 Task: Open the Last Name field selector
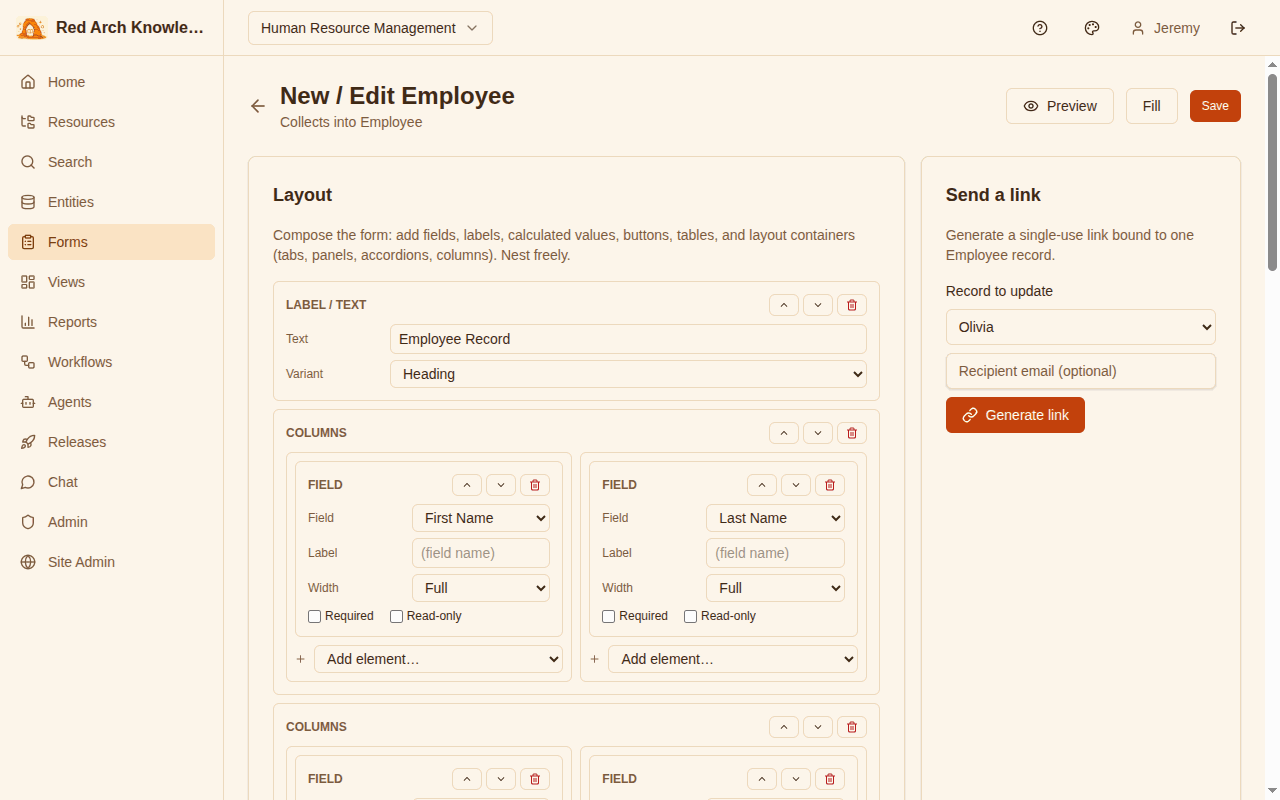(x=775, y=518)
